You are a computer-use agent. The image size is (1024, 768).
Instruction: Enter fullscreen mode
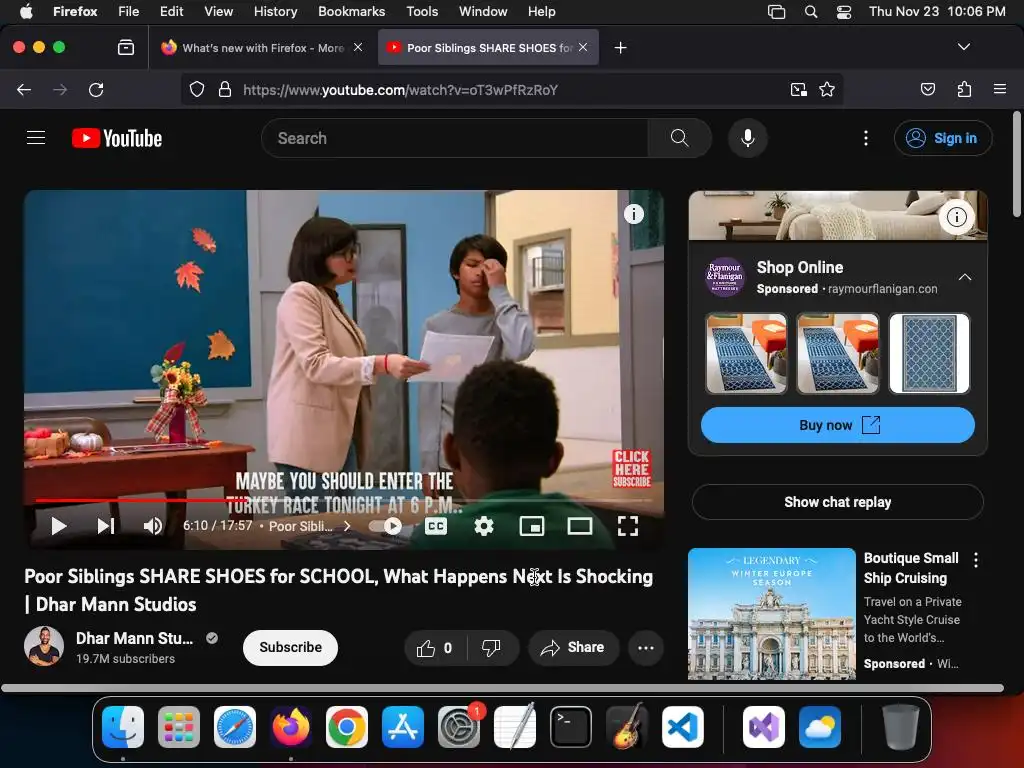[628, 526]
